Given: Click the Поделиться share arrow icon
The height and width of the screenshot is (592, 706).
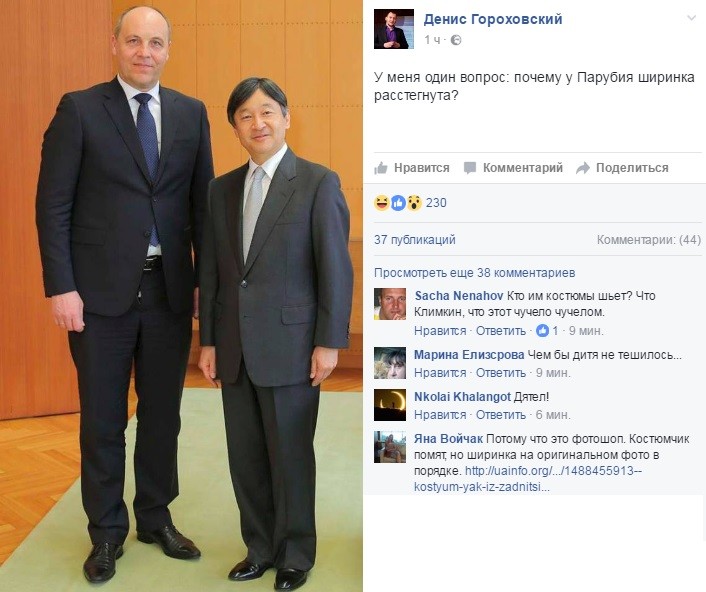Looking at the screenshot, I should click(583, 168).
